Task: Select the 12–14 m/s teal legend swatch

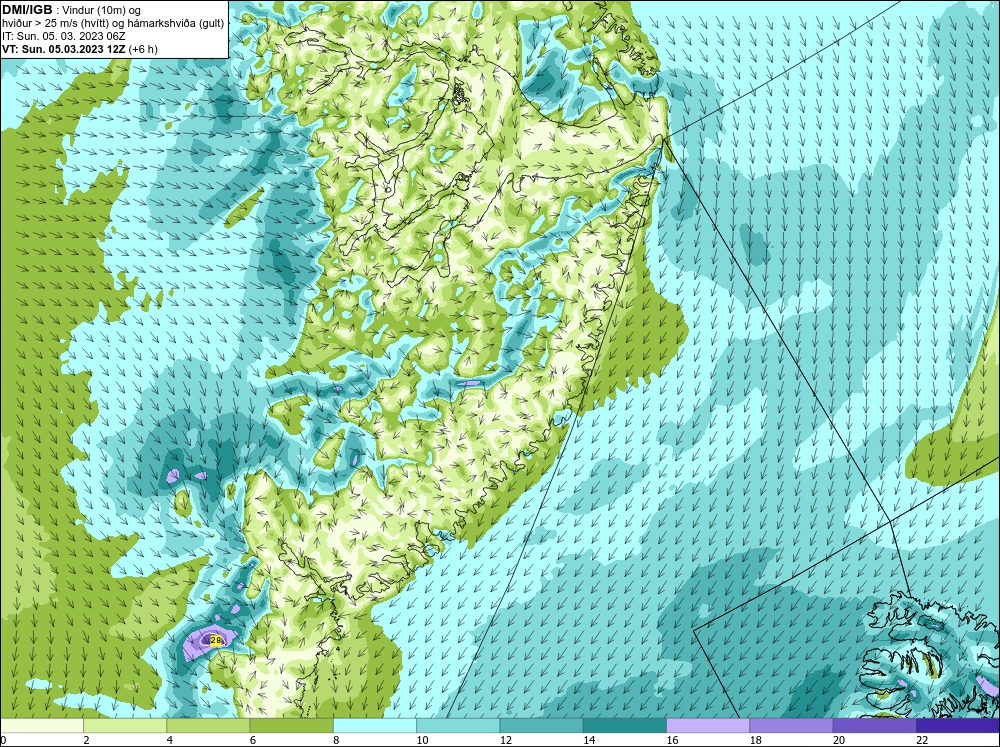Action: pyautogui.click(x=541, y=725)
